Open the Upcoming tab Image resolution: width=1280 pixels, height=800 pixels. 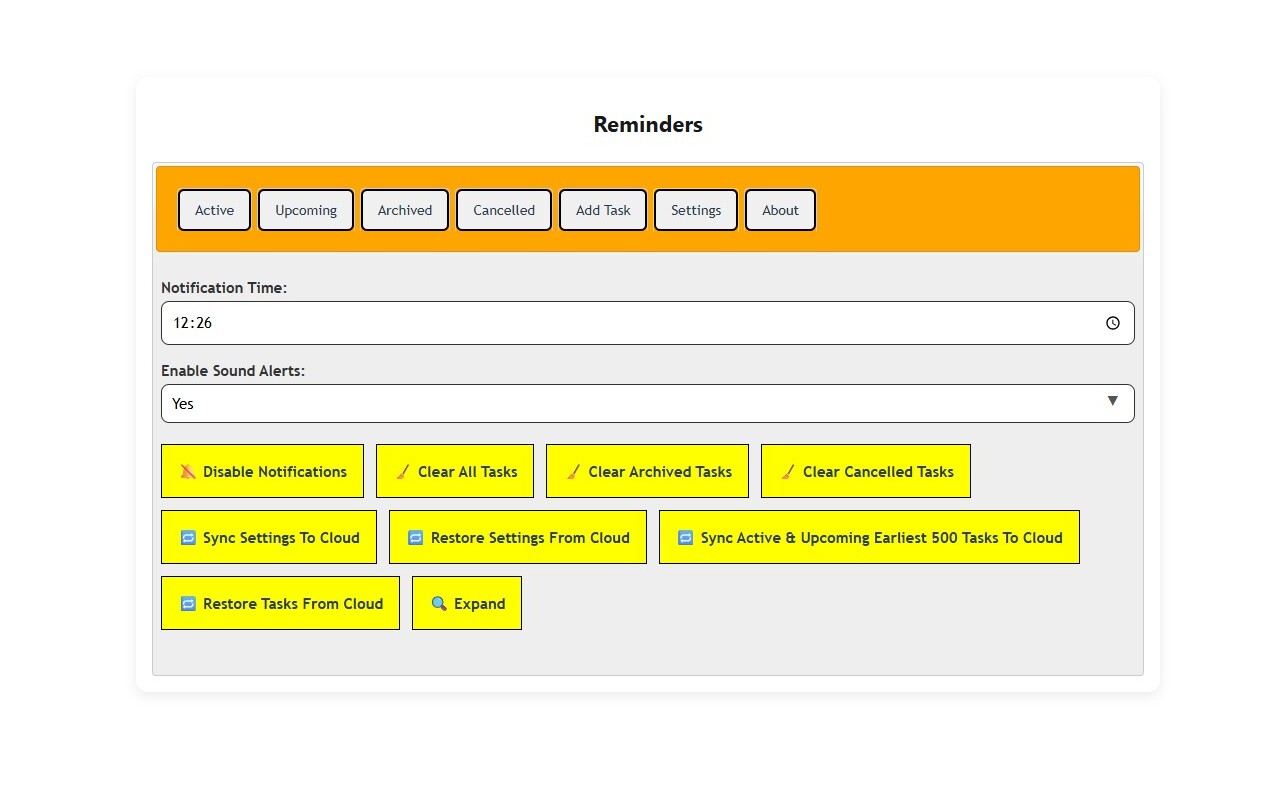point(306,210)
